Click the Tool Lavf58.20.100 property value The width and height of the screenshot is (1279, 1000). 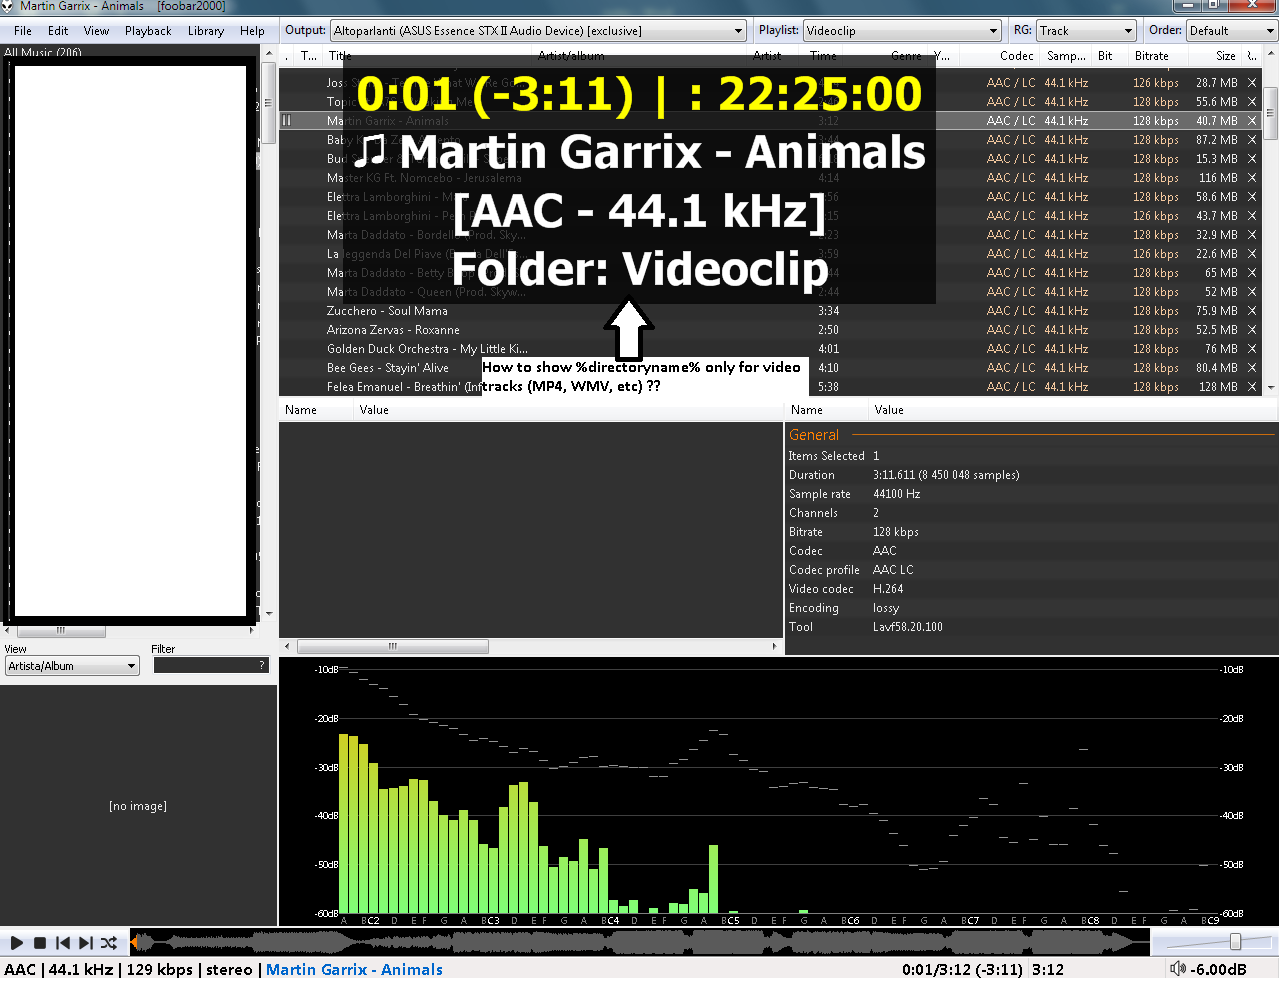click(907, 627)
